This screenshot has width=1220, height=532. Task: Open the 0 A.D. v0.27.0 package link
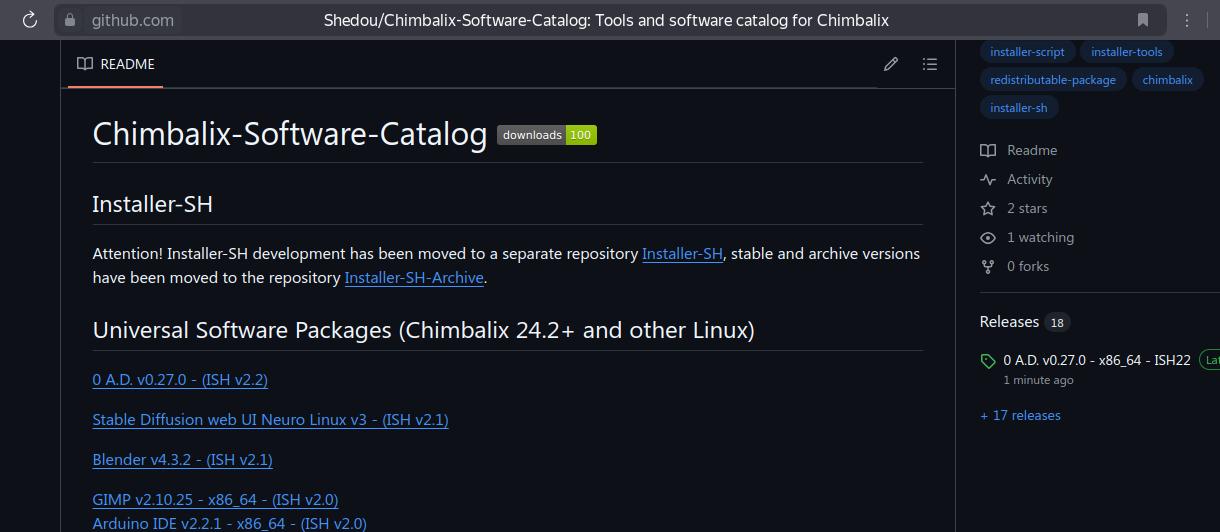pos(180,380)
